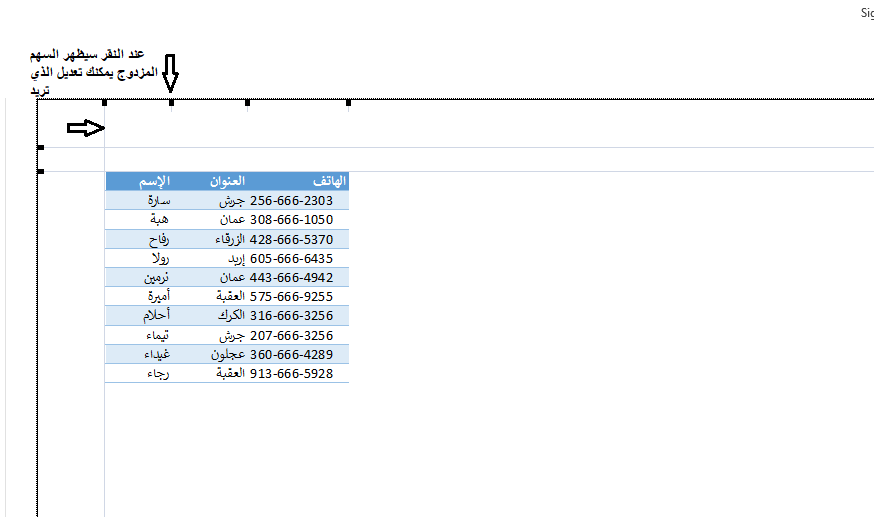
Task: Select column handle between الإسم and العنوان
Action: click(x=171, y=103)
